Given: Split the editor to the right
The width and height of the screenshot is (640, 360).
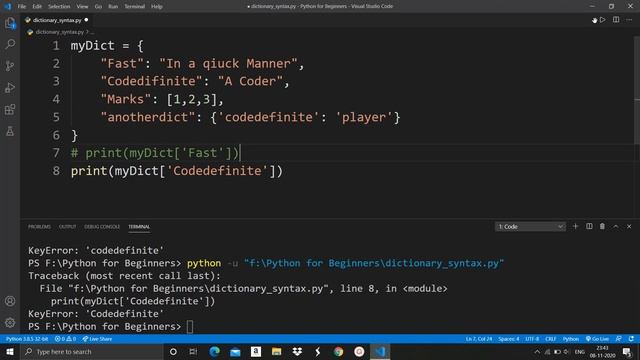Looking at the screenshot, I should point(616,20).
